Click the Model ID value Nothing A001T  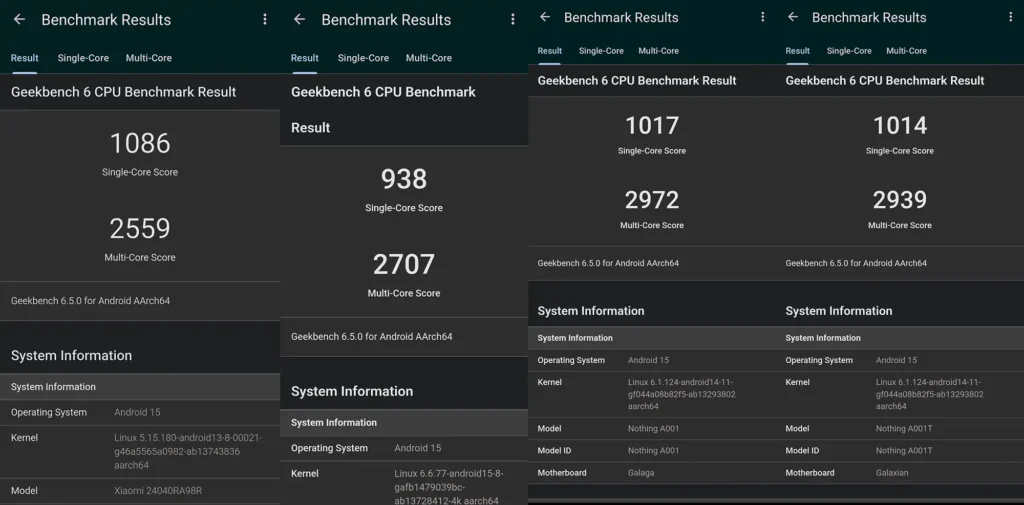(904, 451)
